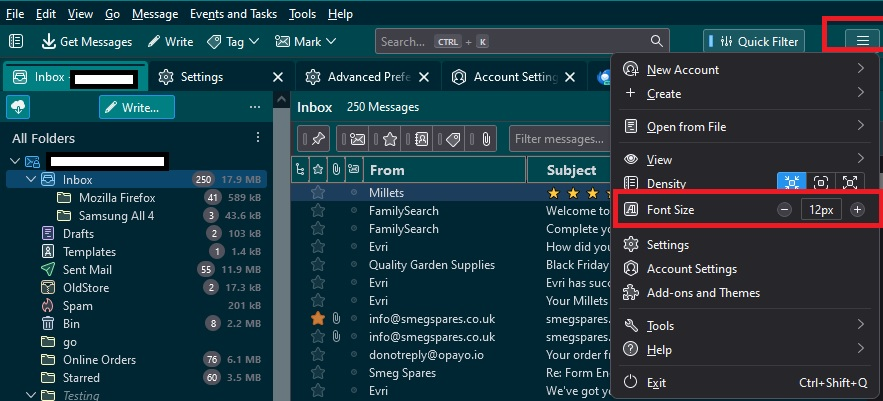The height and width of the screenshot is (401, 883).
Task: Click the Quick Filter button
Action: point(753,41)
